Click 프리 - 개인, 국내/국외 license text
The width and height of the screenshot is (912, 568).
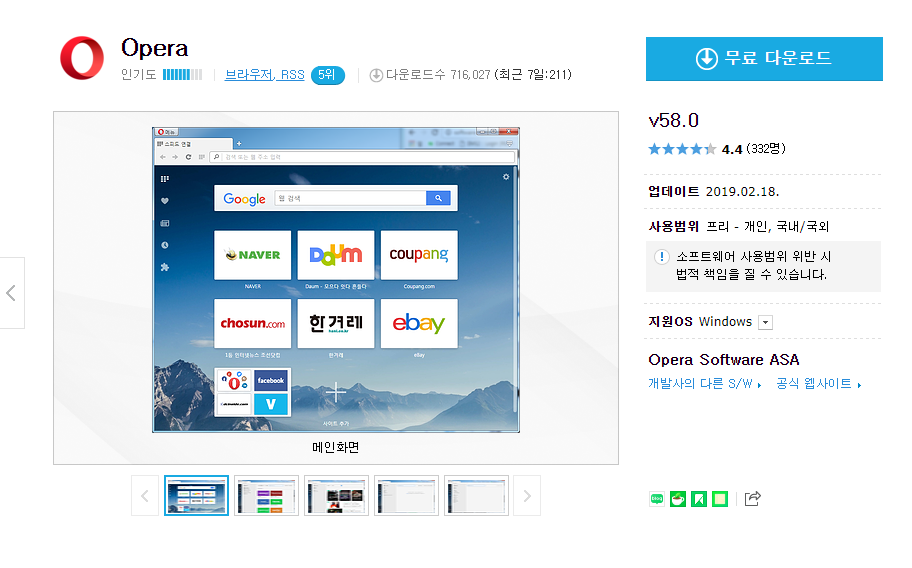tap(767, 227)
